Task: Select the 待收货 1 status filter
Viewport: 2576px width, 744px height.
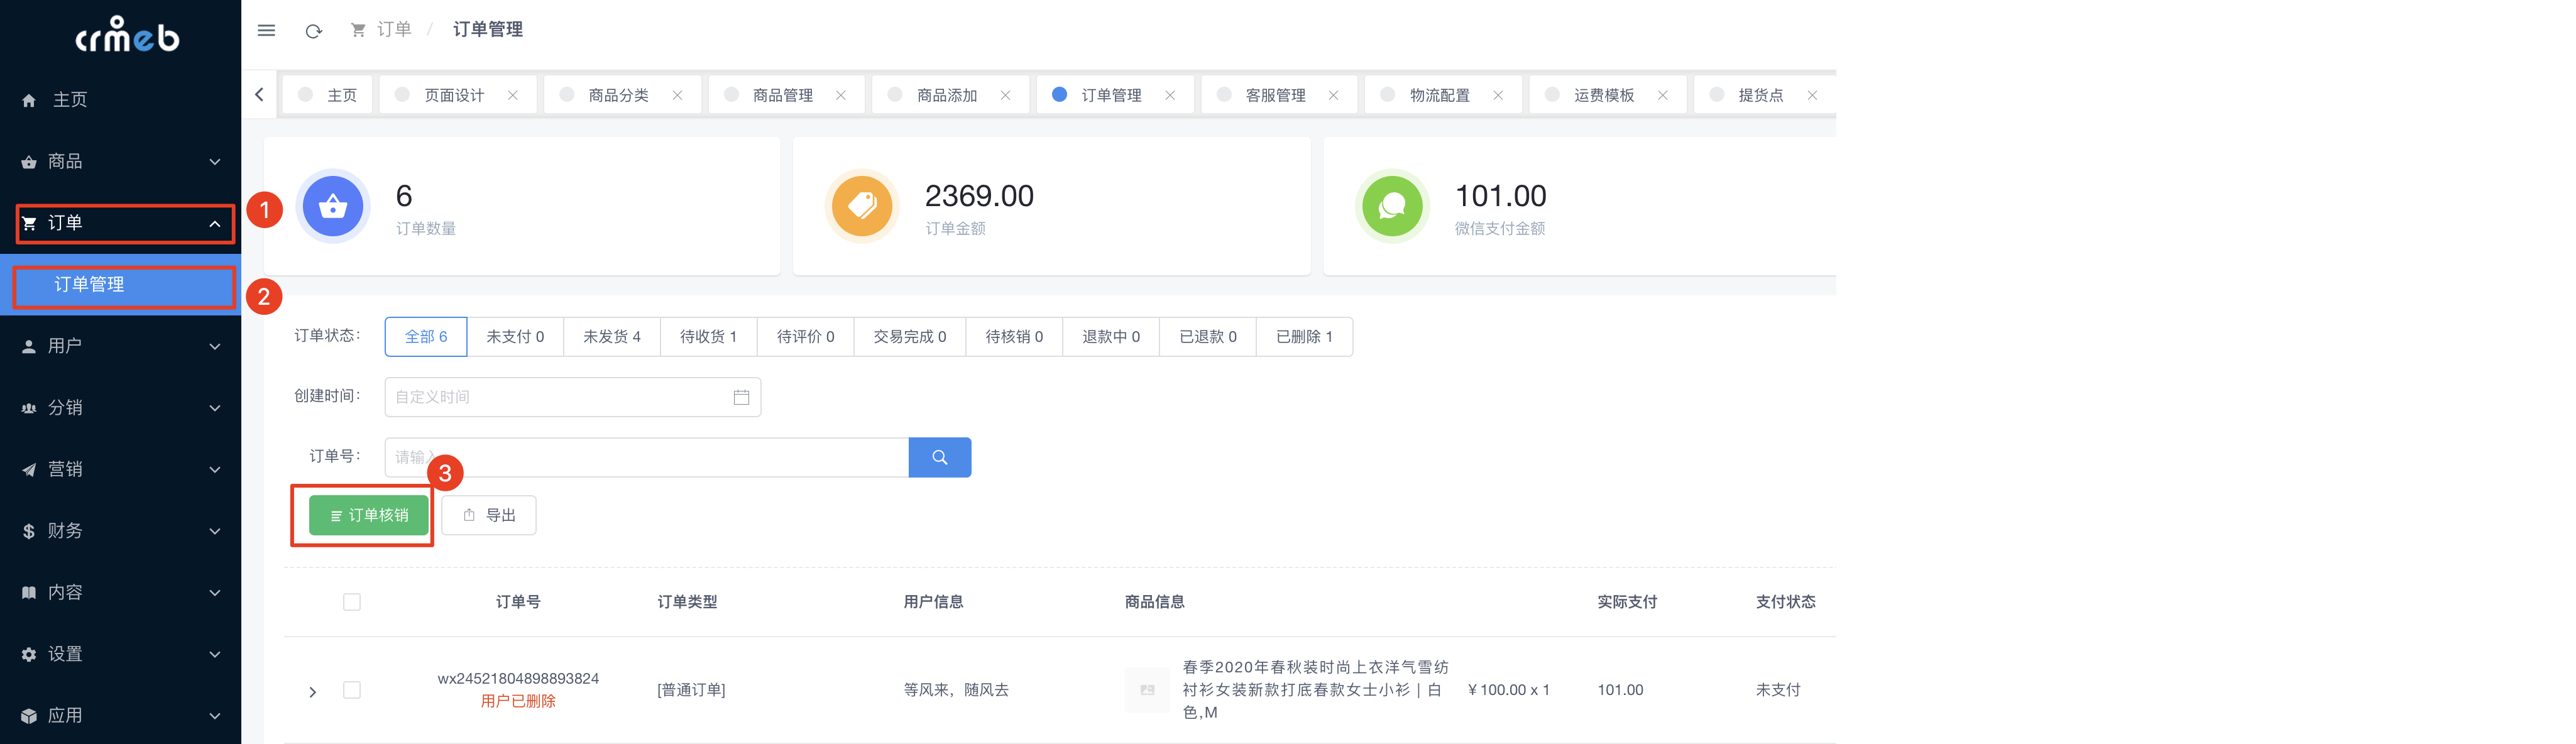Action: click(x=709, y=337)
